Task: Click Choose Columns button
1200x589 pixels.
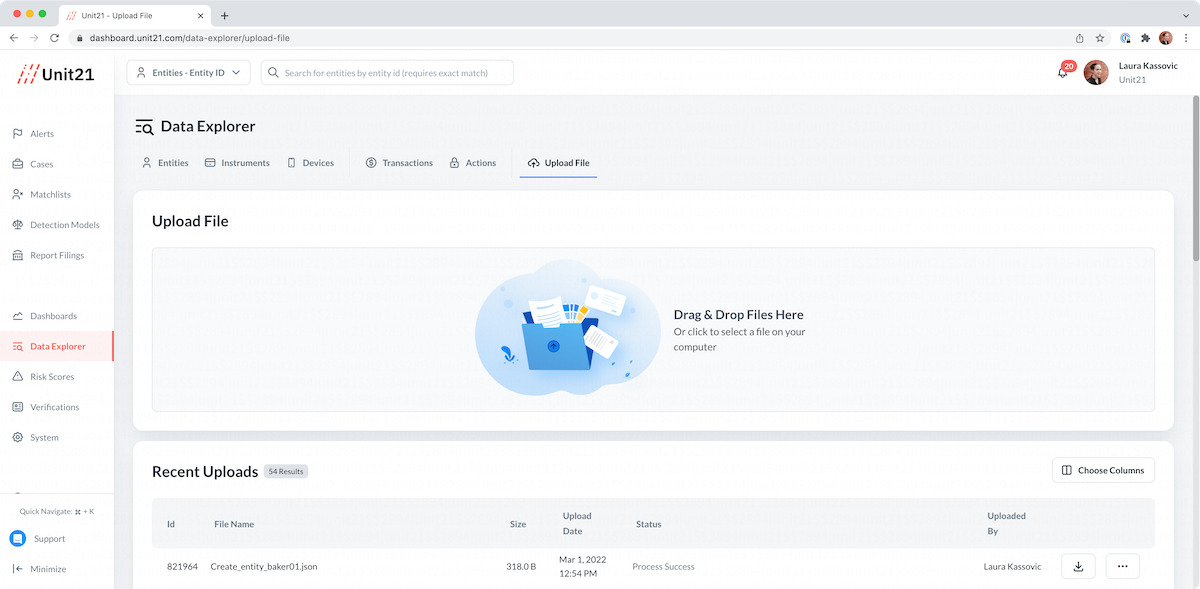Action: 1103,470
